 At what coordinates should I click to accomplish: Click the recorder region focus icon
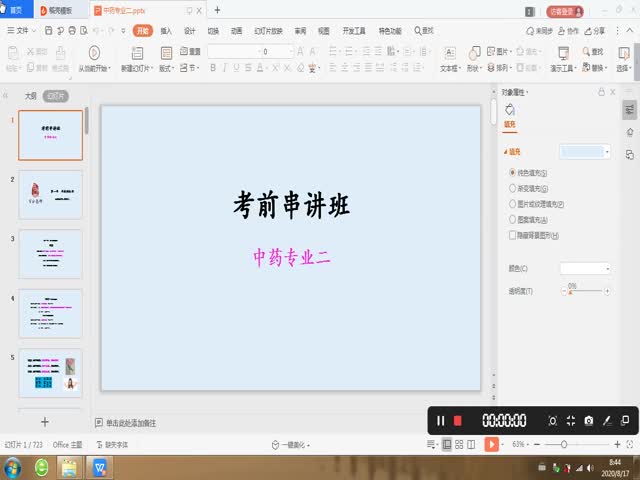[553, 420]
